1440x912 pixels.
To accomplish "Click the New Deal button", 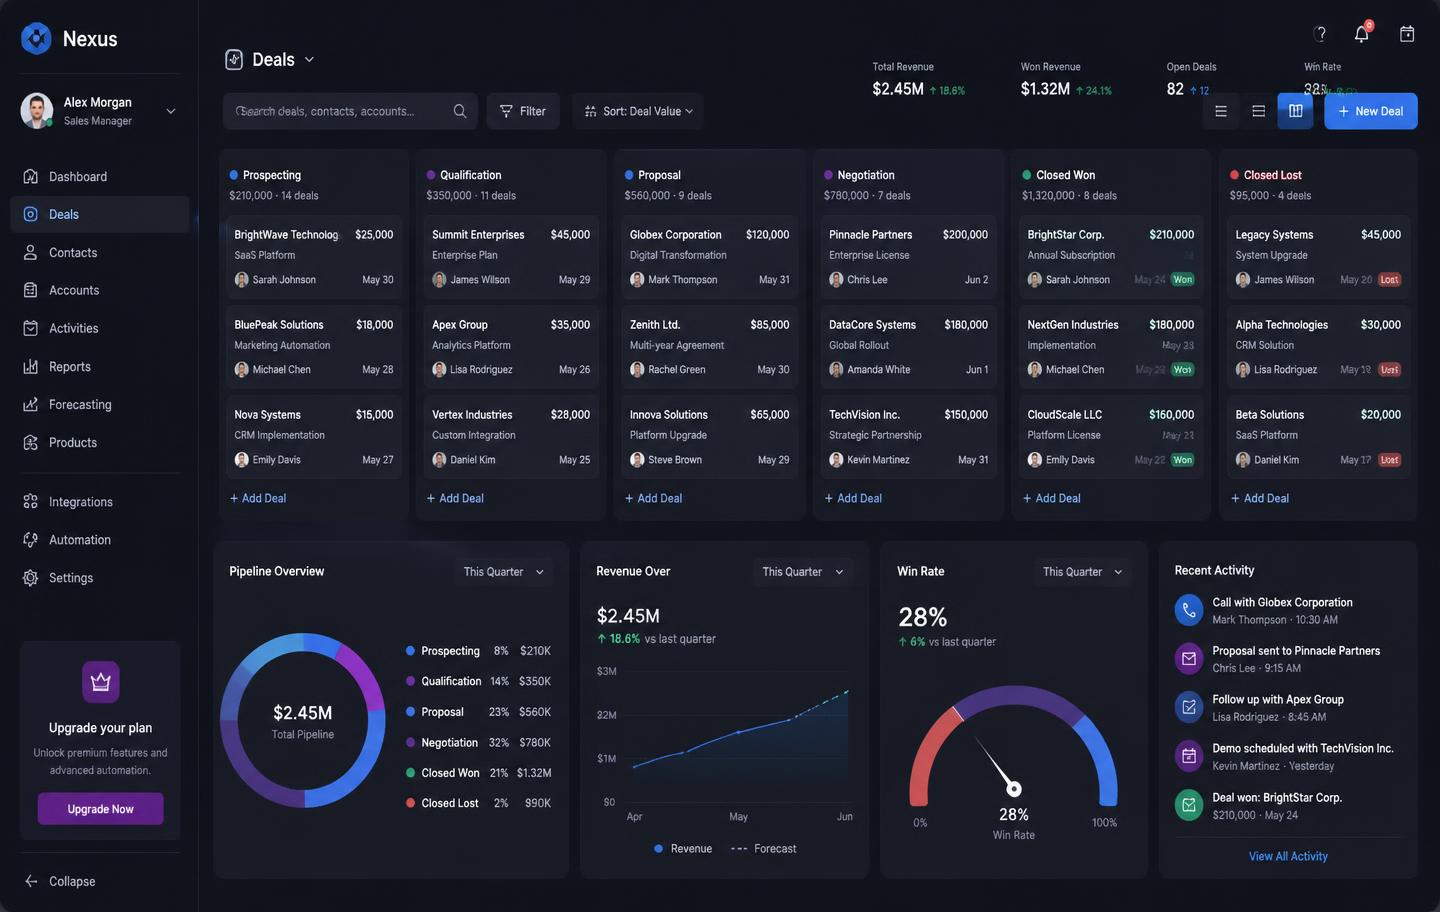I will pos(1370,111).
